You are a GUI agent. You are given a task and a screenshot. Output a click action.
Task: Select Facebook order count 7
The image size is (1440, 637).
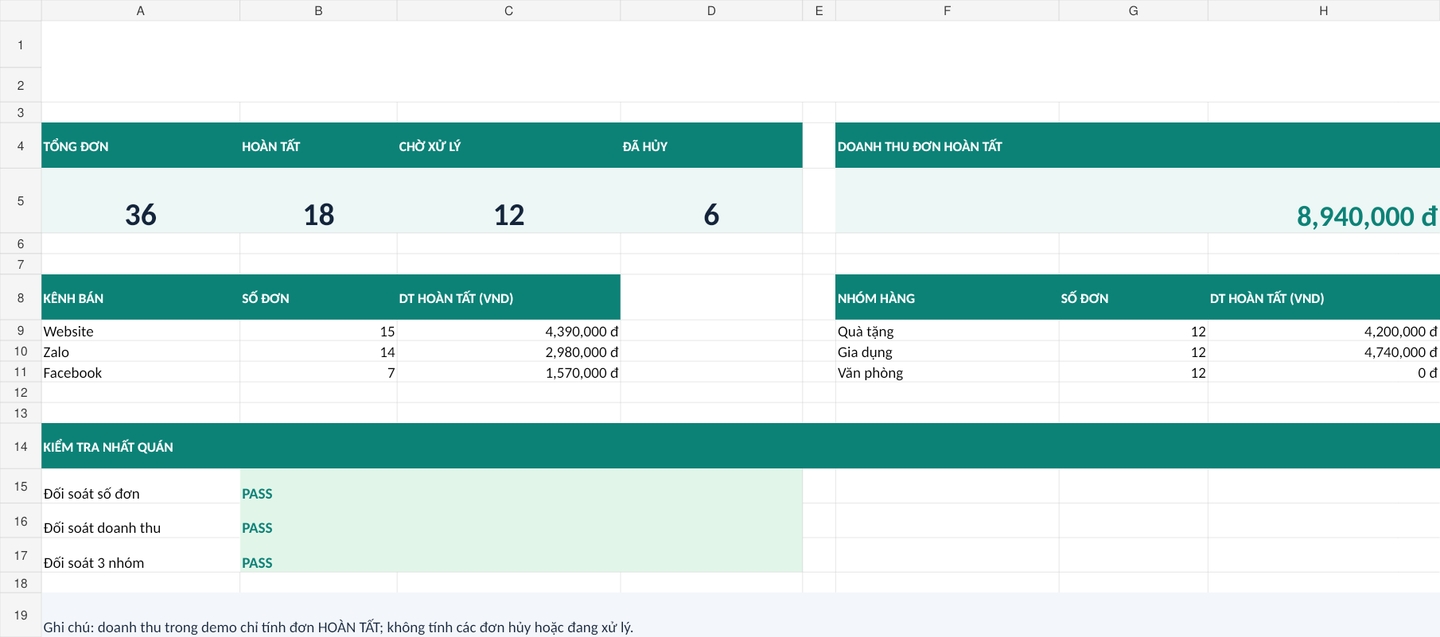click(x=318, y=372)
